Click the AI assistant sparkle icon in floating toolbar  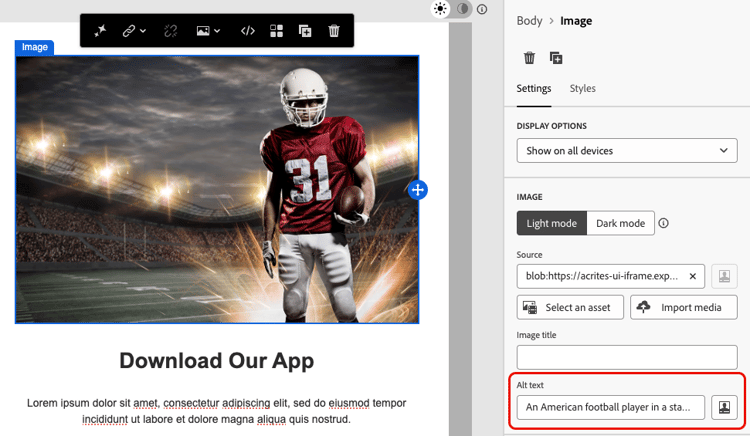(x=100, y=31)
